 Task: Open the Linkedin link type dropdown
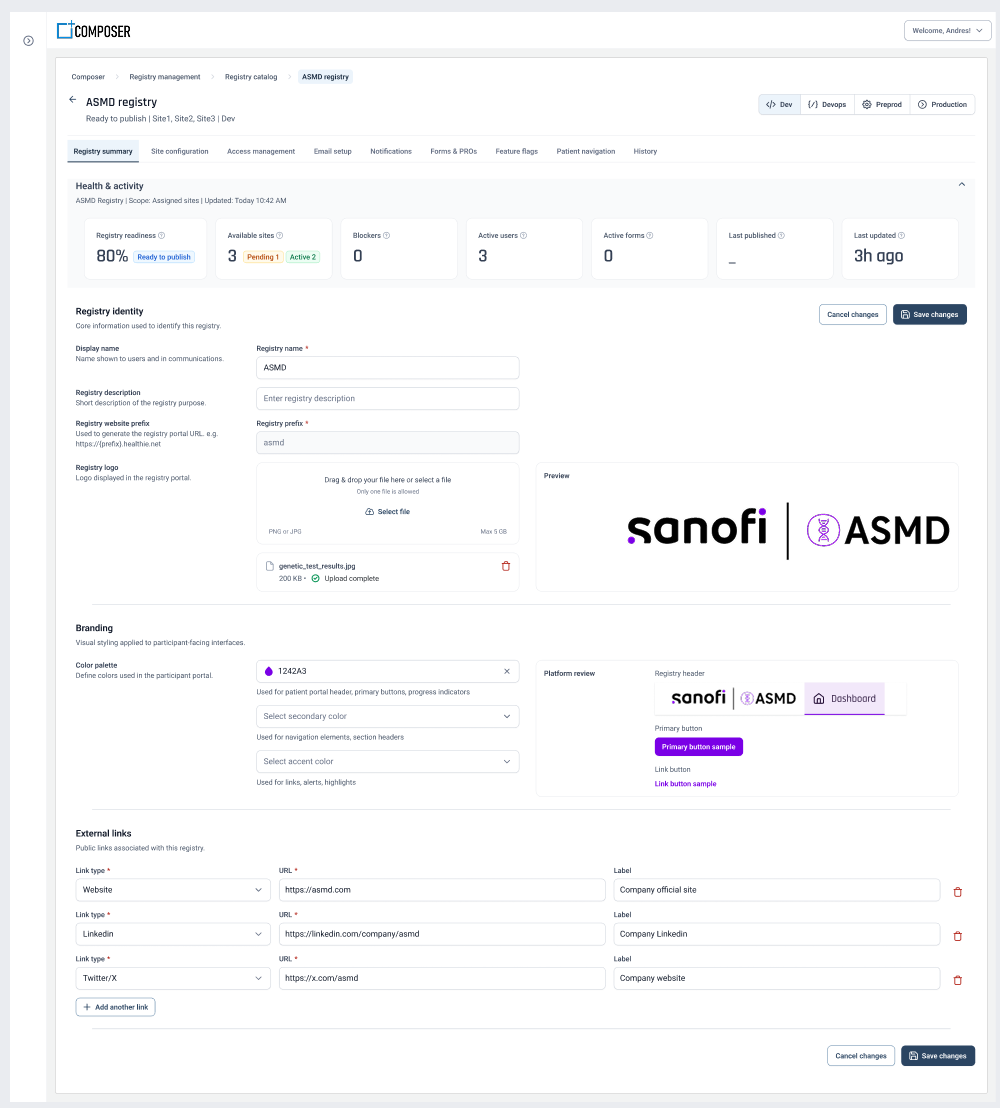click(173, 934)
